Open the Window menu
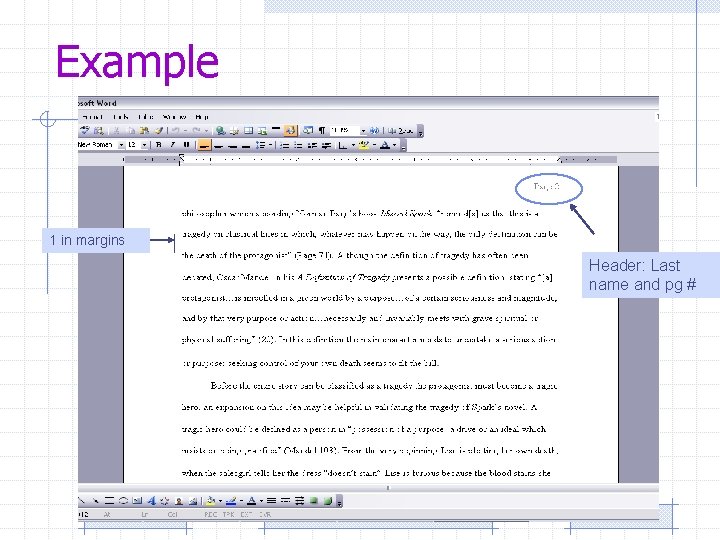This screenshot has width=720, height=540. [174, 117]
